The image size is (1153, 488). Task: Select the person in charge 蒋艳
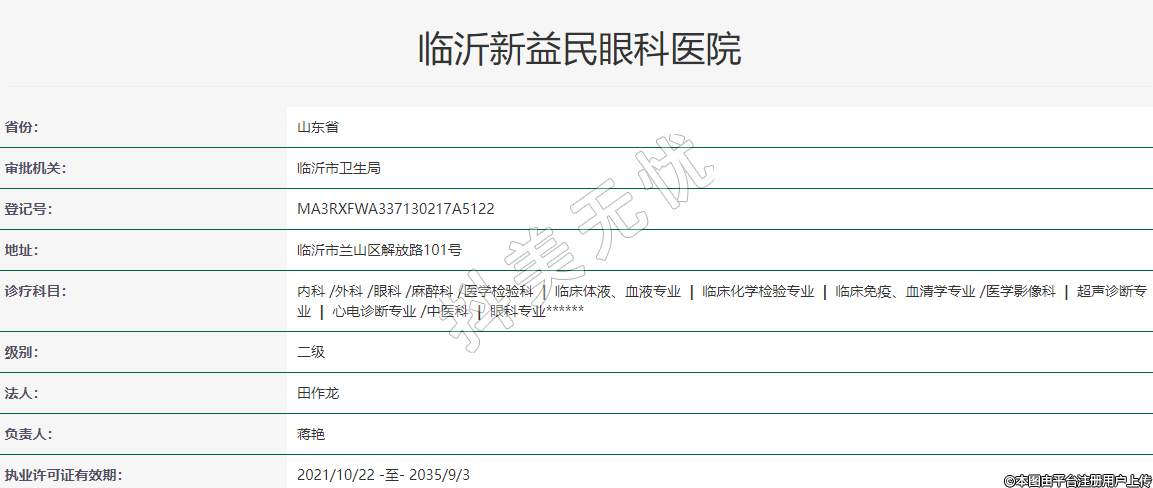[x=311, y=434]
